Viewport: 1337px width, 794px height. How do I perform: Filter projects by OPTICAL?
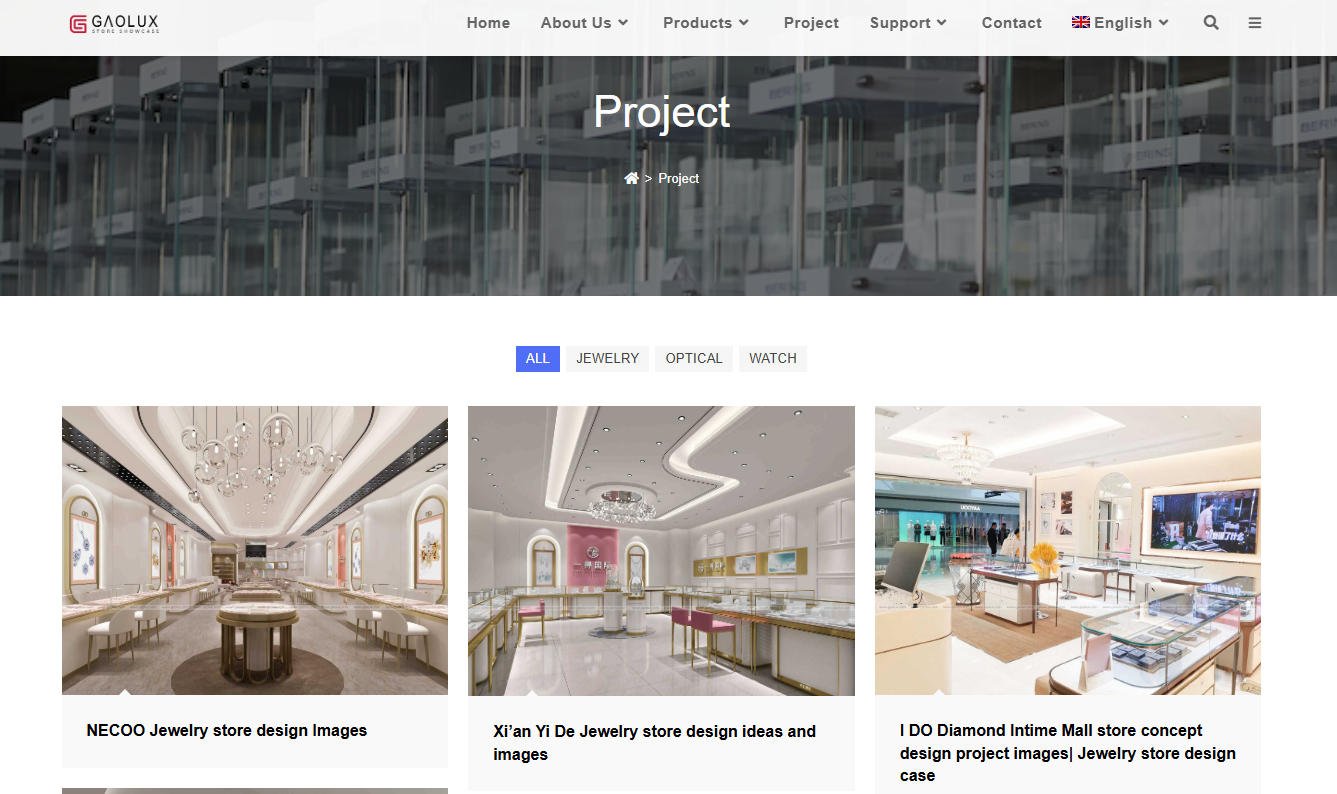tap(693, 358)
